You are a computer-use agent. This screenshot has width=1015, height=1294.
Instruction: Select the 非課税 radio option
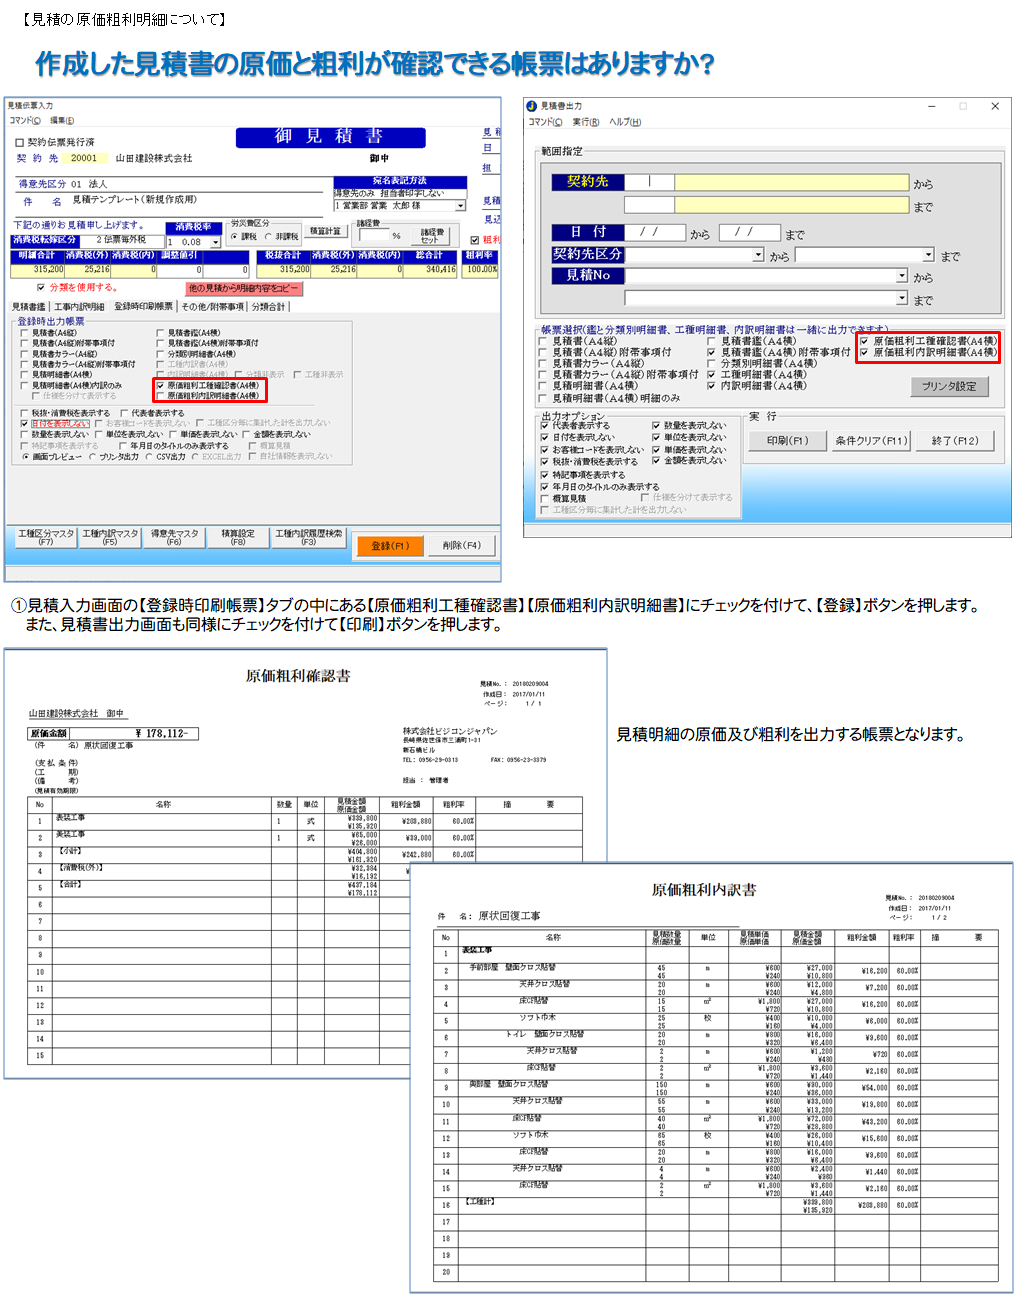pos(268,237)
